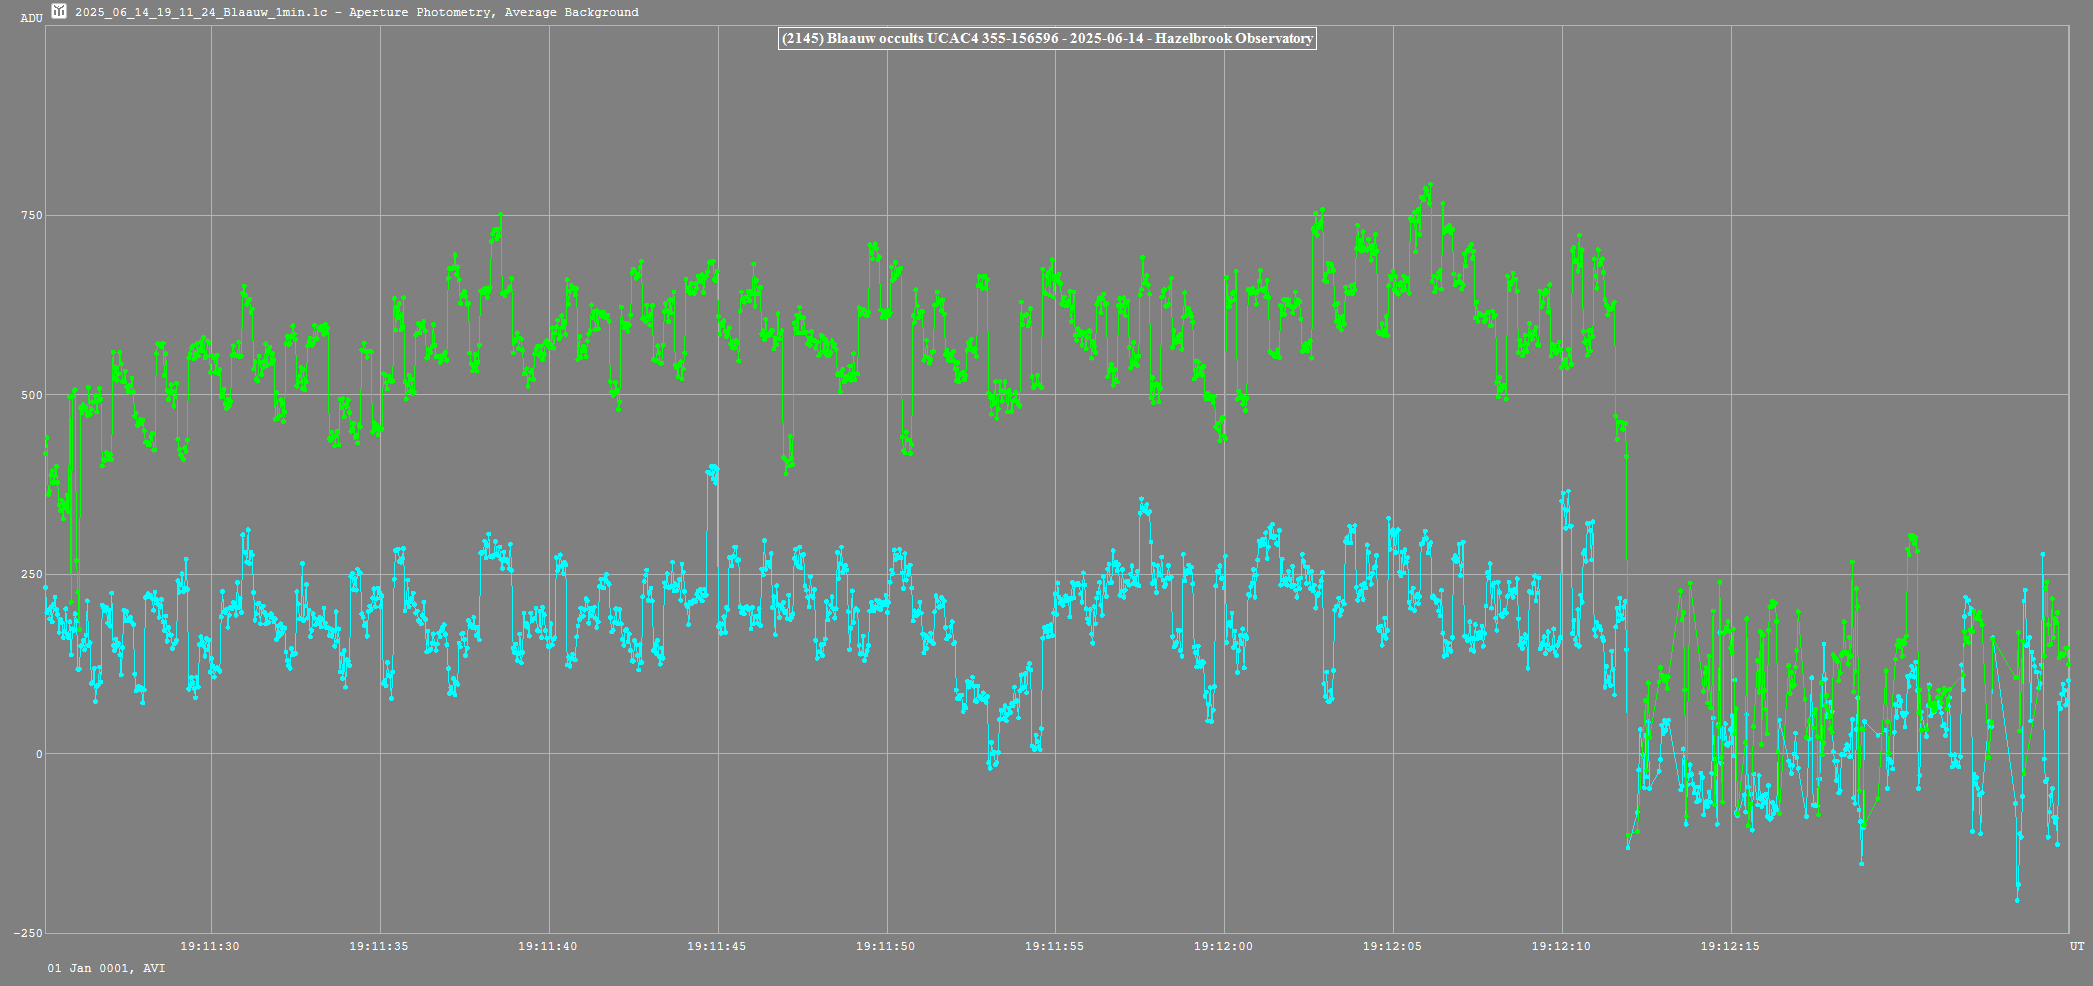Select the 19:11:40 time axis label
The width and height of the screenshot is (2093, 986).
point(548,946)
